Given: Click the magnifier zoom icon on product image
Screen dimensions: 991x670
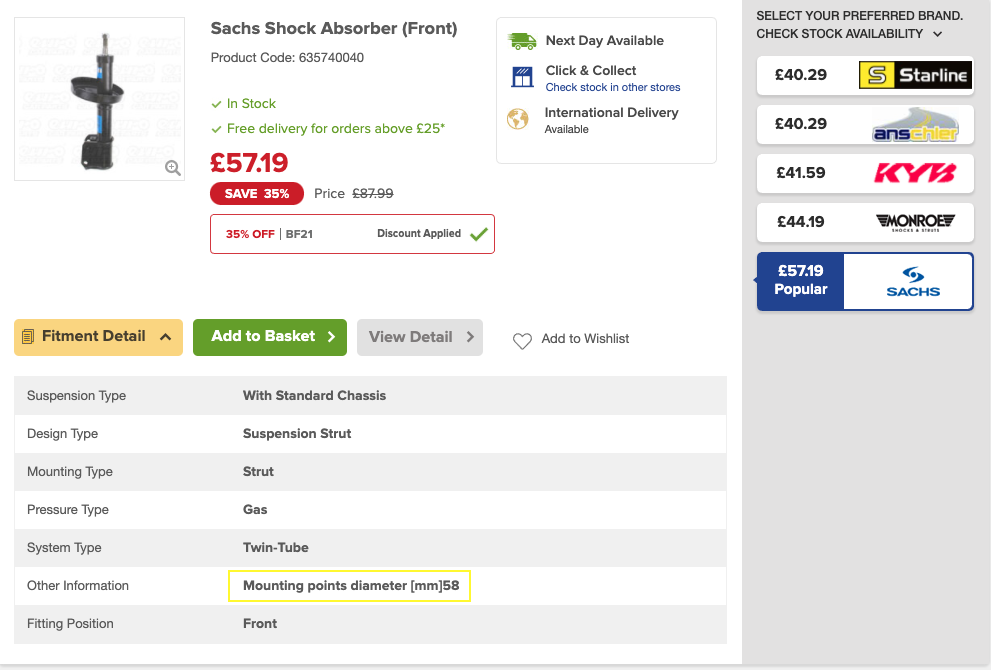Looking at the screenshot, I should tap(173, 168).
